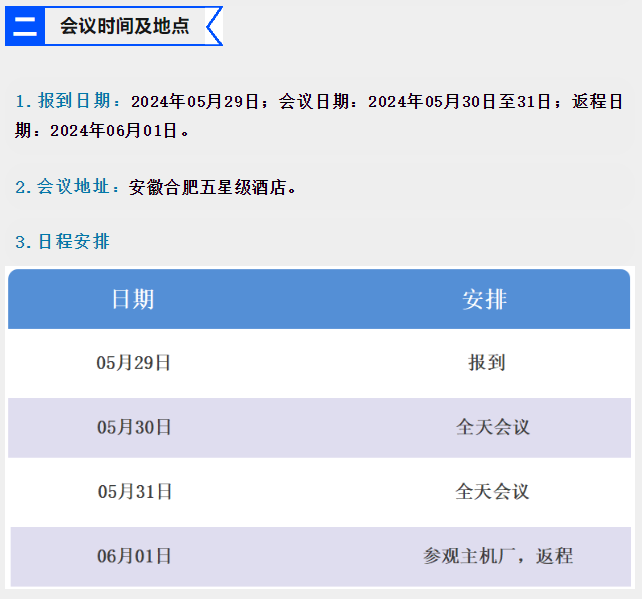
Task: Click the 2024年05月30日至31日 meeting date text
Action: pos(463,101)
